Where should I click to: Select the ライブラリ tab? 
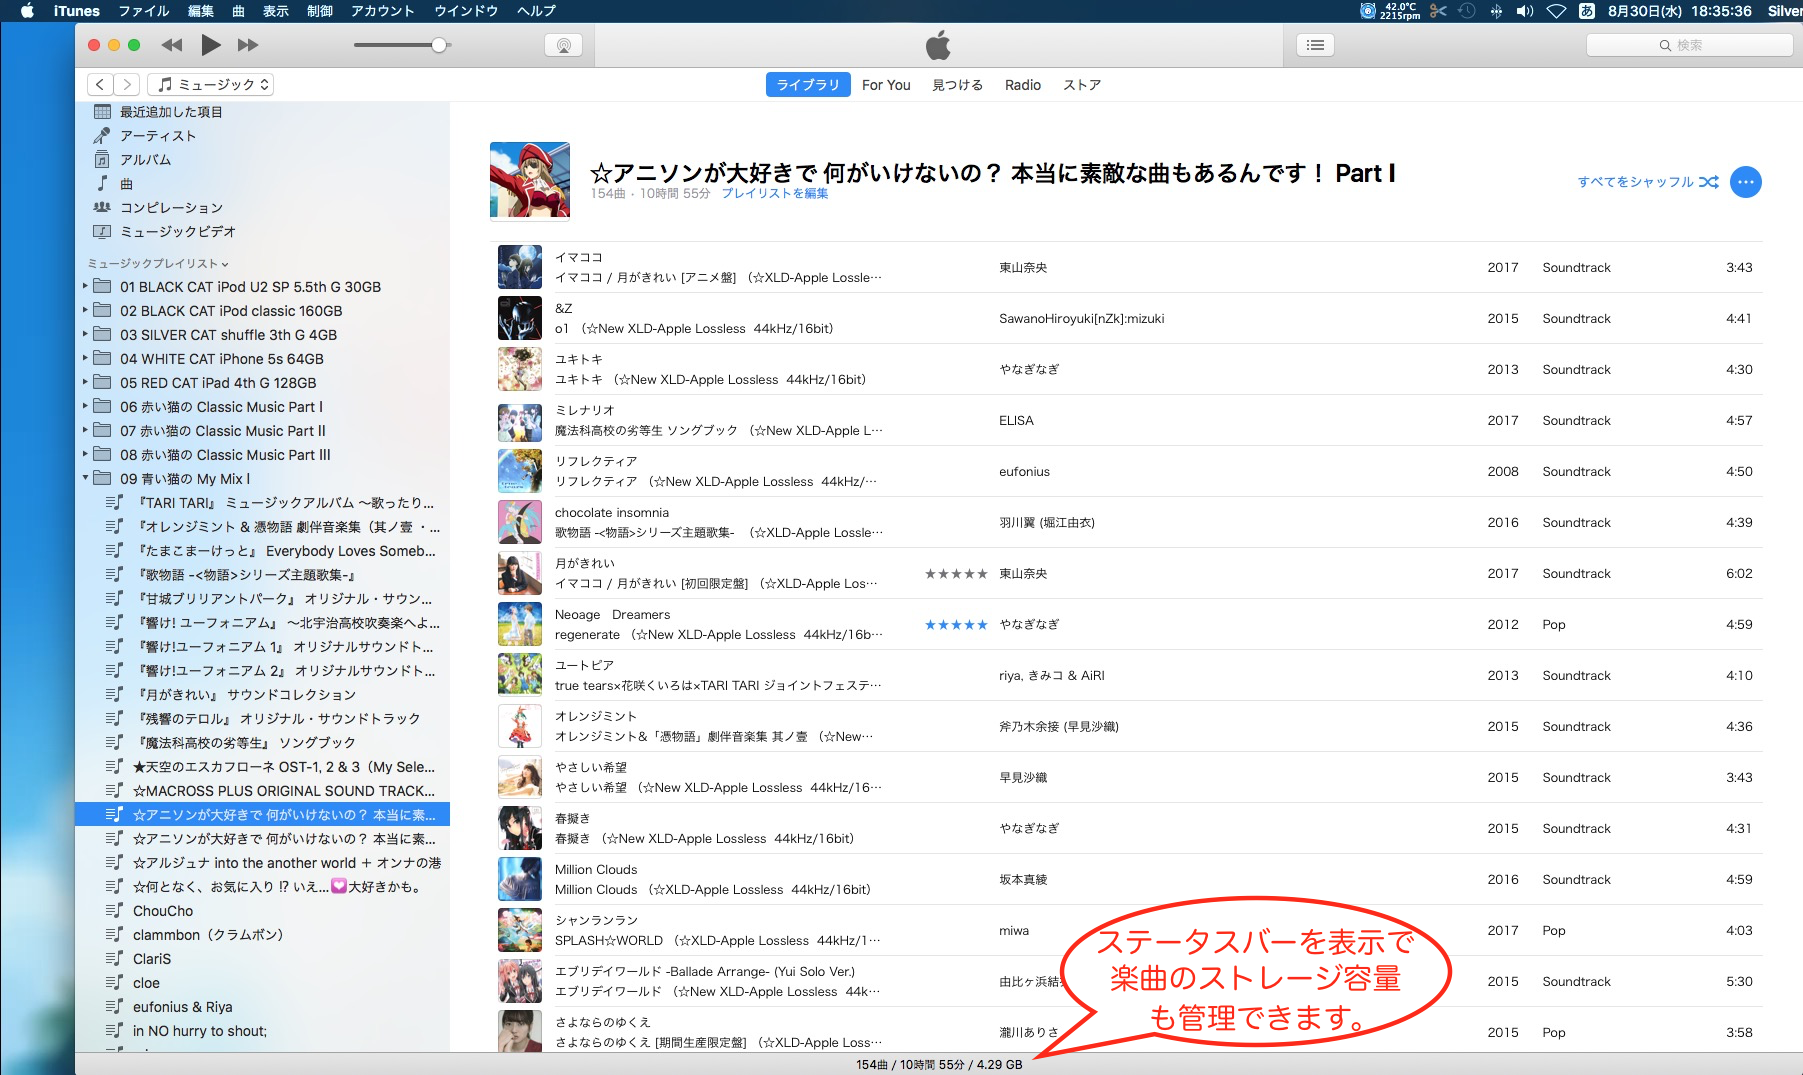(x=808, y=85)
